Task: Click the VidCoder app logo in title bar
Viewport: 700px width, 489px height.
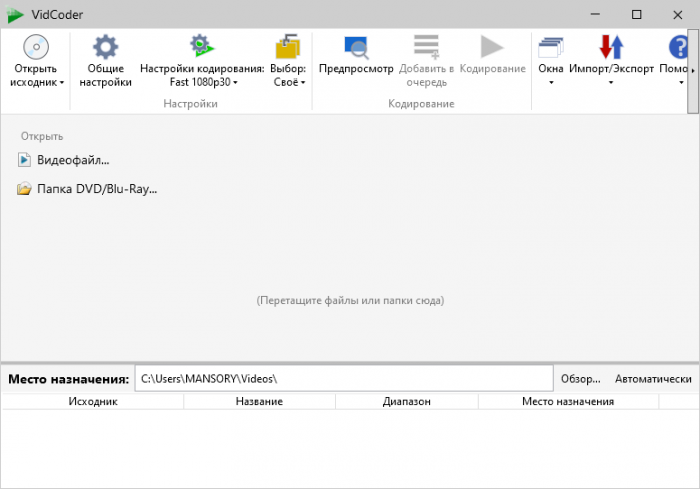Action: pos(15,14)
